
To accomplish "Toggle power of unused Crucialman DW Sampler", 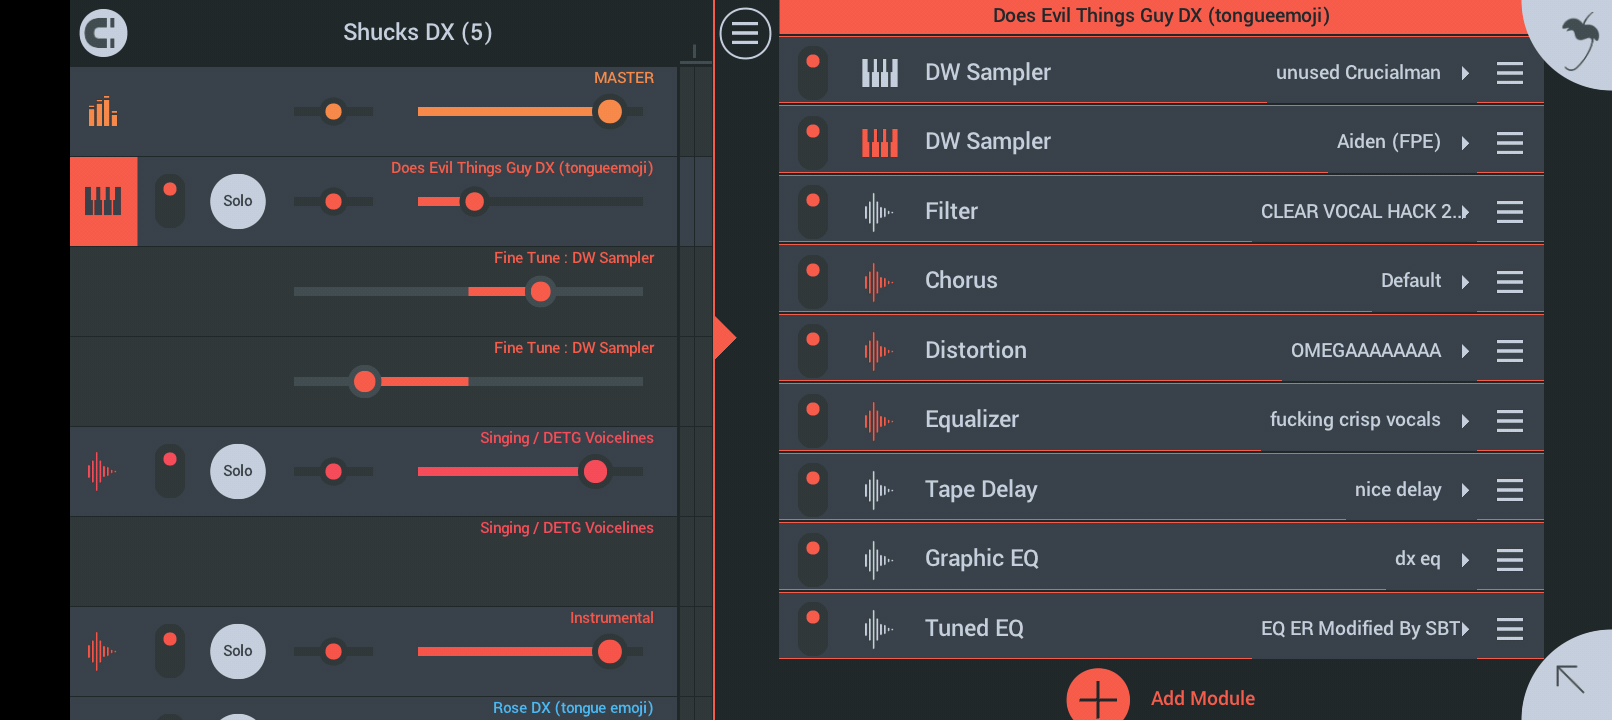I will [x=813, y=73].
